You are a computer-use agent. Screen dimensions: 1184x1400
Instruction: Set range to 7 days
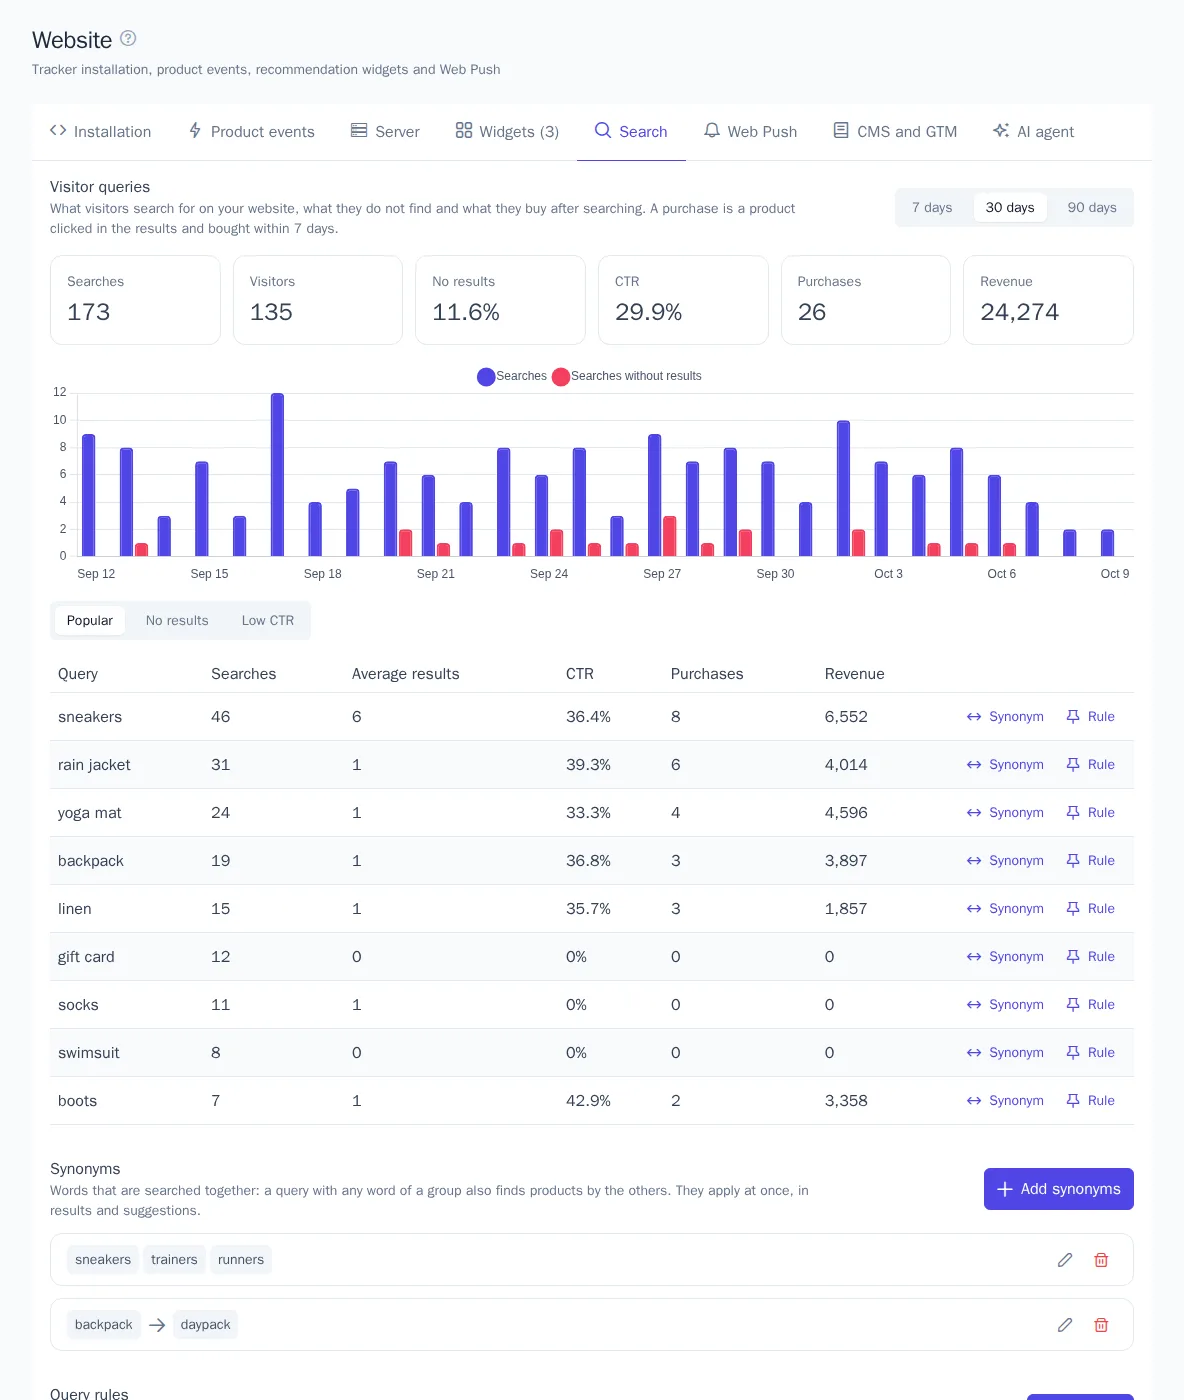click(x=932, y=207)
